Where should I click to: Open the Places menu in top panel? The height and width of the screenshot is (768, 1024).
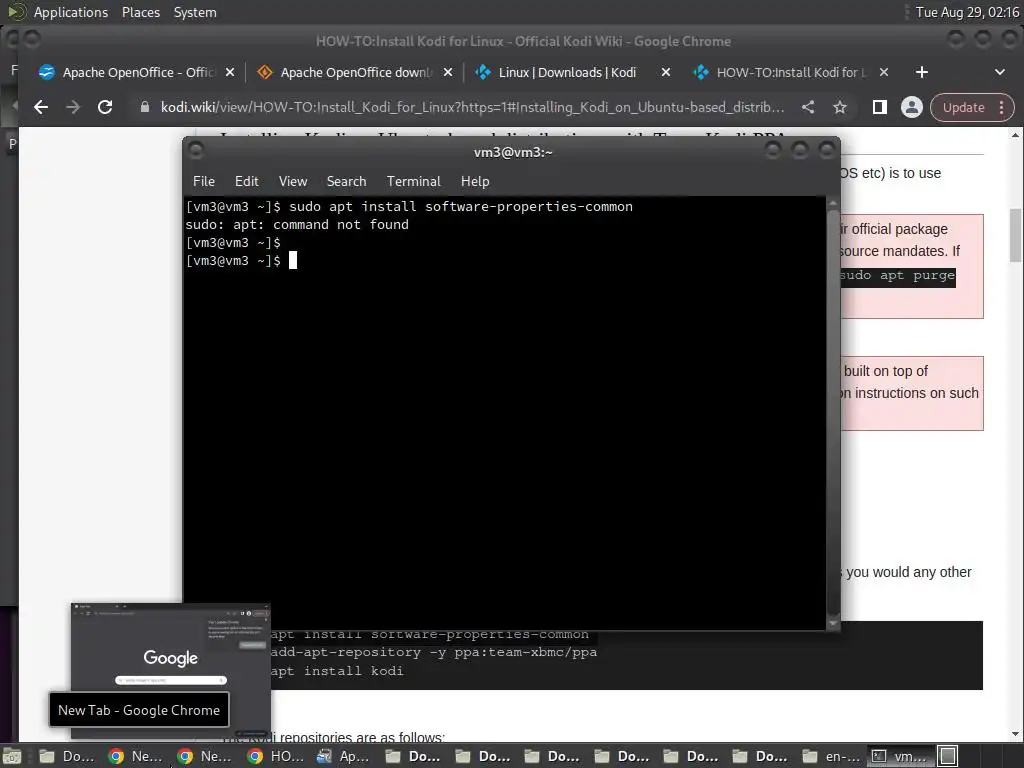(140, 12)
